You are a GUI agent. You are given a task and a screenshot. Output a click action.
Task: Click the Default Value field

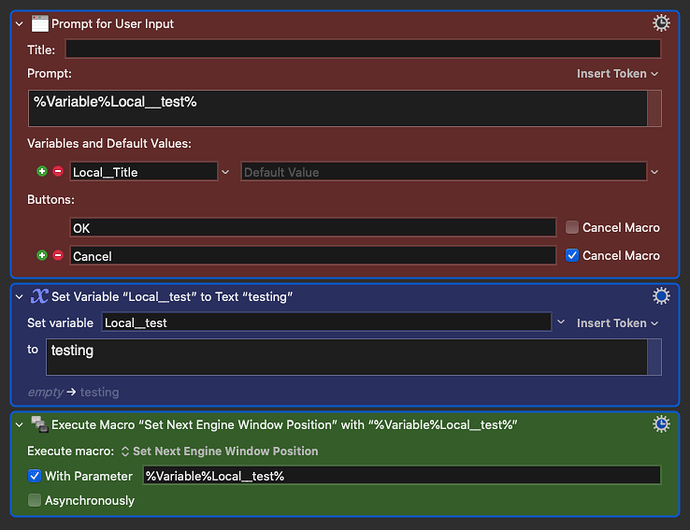pos(442,172)
